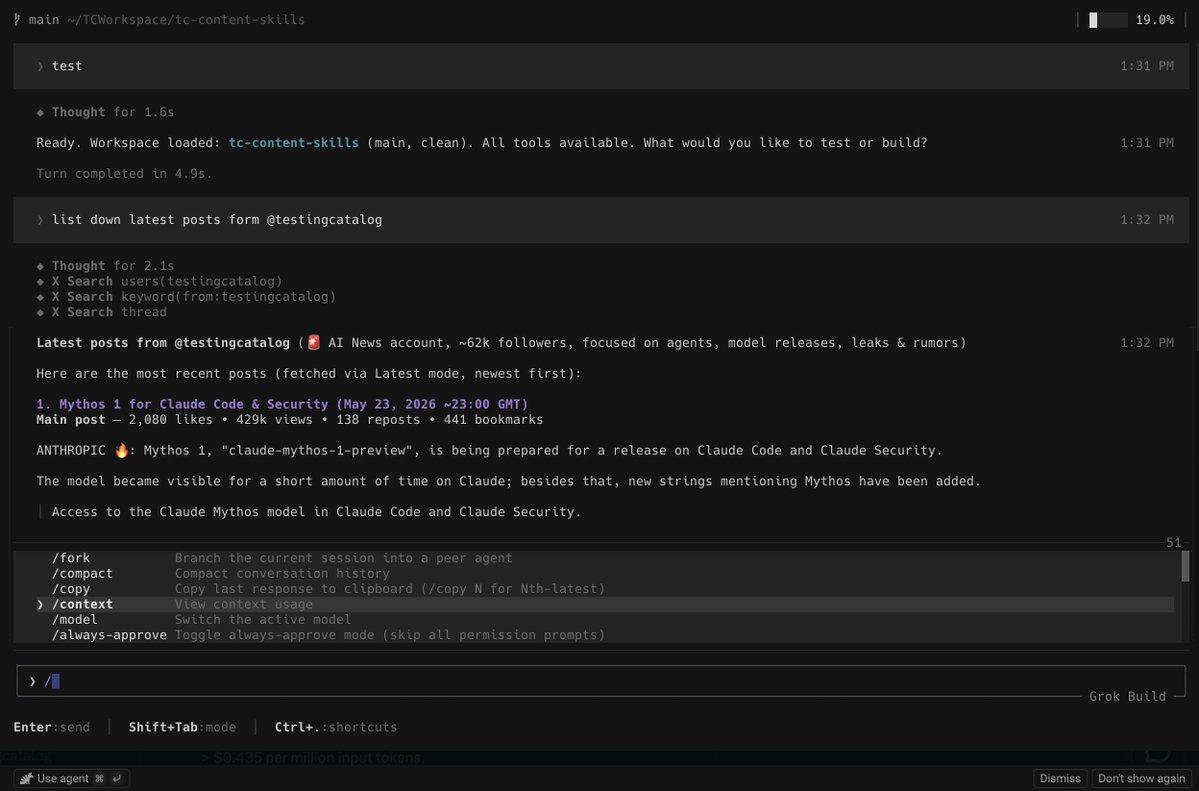Choose the /compact command
Viewport: 1199px width, 791px height.
pos(82,573)
